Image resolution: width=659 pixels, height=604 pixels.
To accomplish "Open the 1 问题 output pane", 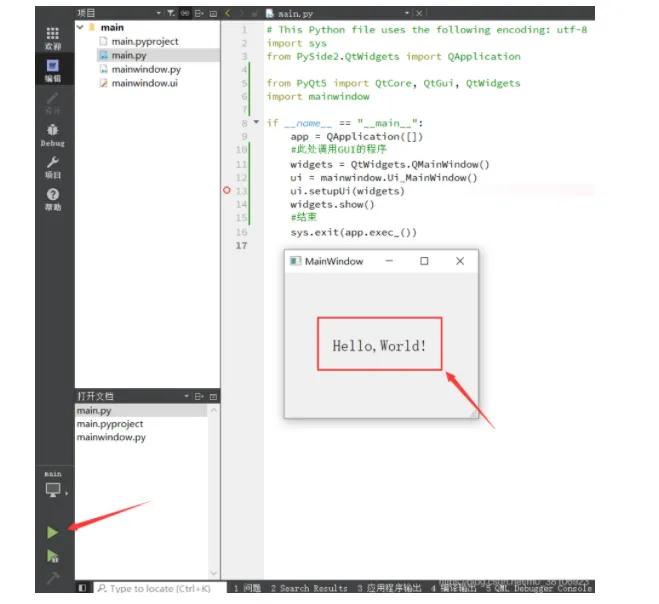I will [x=247, y=588].
